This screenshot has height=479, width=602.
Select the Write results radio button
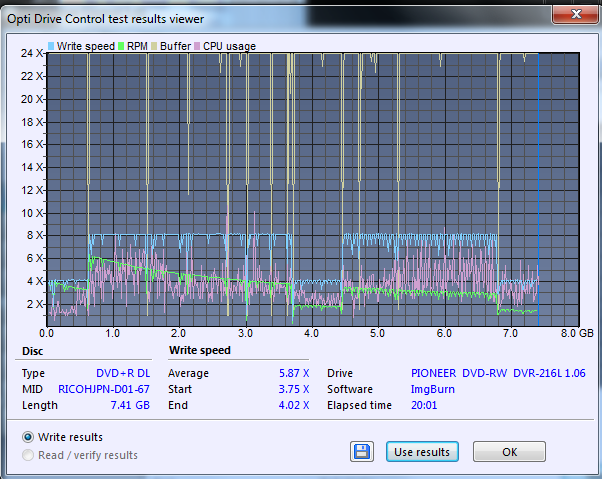[28, 437]
